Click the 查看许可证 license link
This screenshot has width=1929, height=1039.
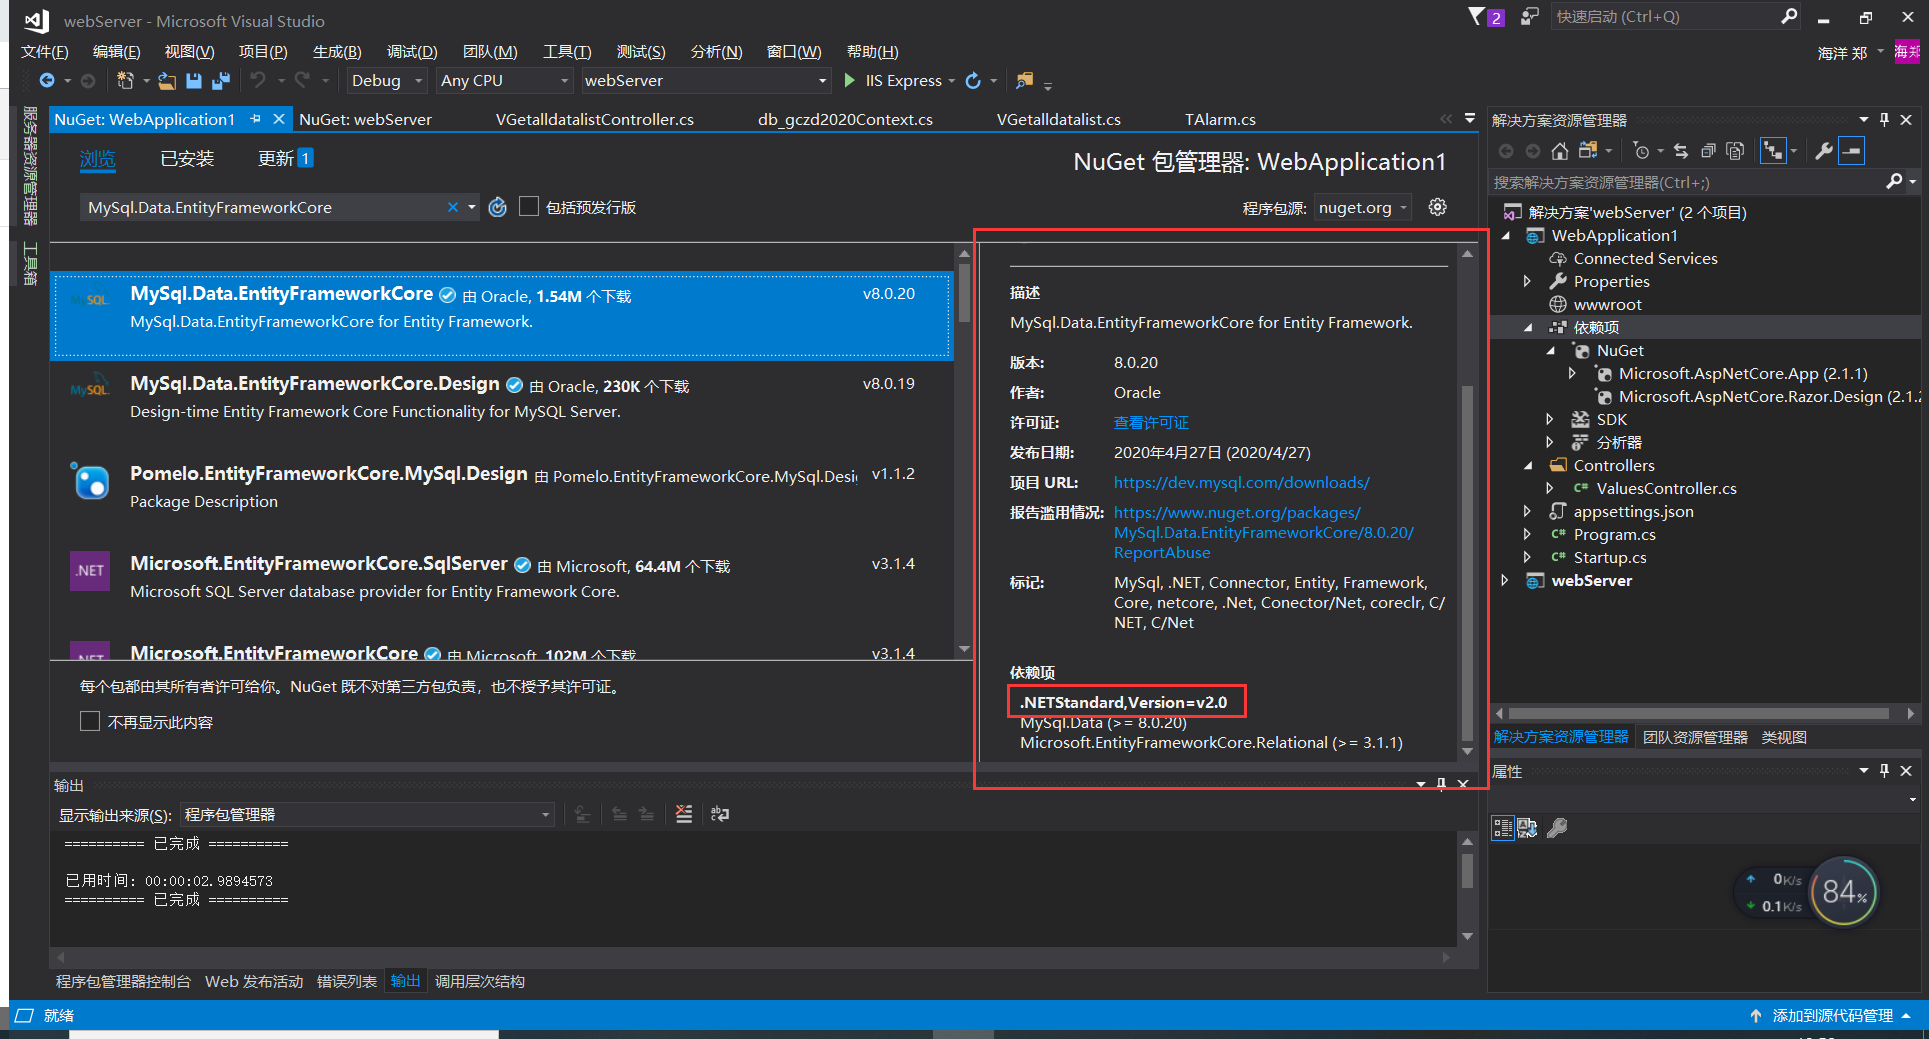[1151, 423]
